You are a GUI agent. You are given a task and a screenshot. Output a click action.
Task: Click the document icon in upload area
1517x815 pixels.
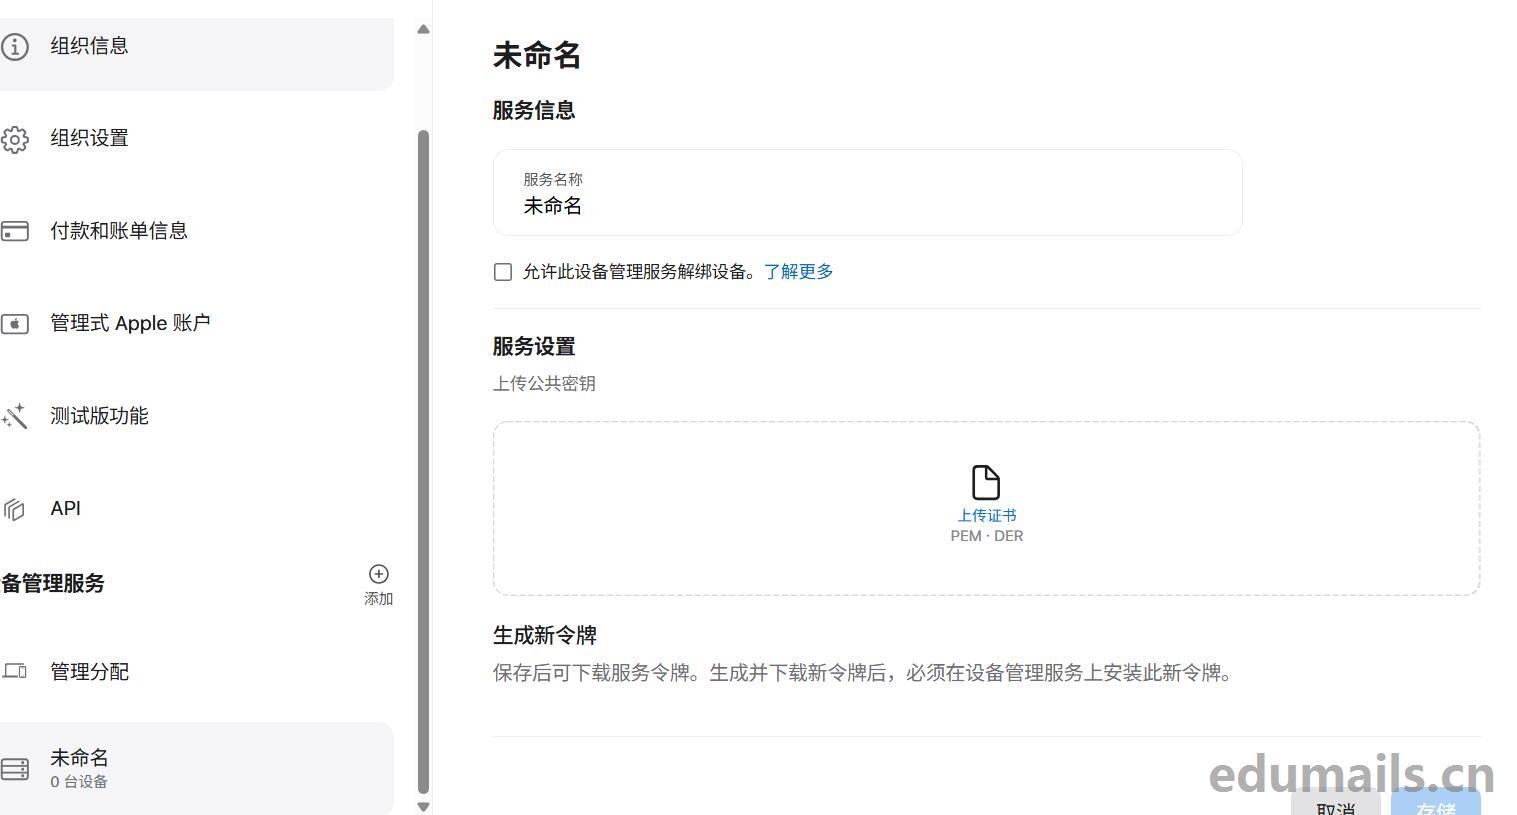point(986,482)
